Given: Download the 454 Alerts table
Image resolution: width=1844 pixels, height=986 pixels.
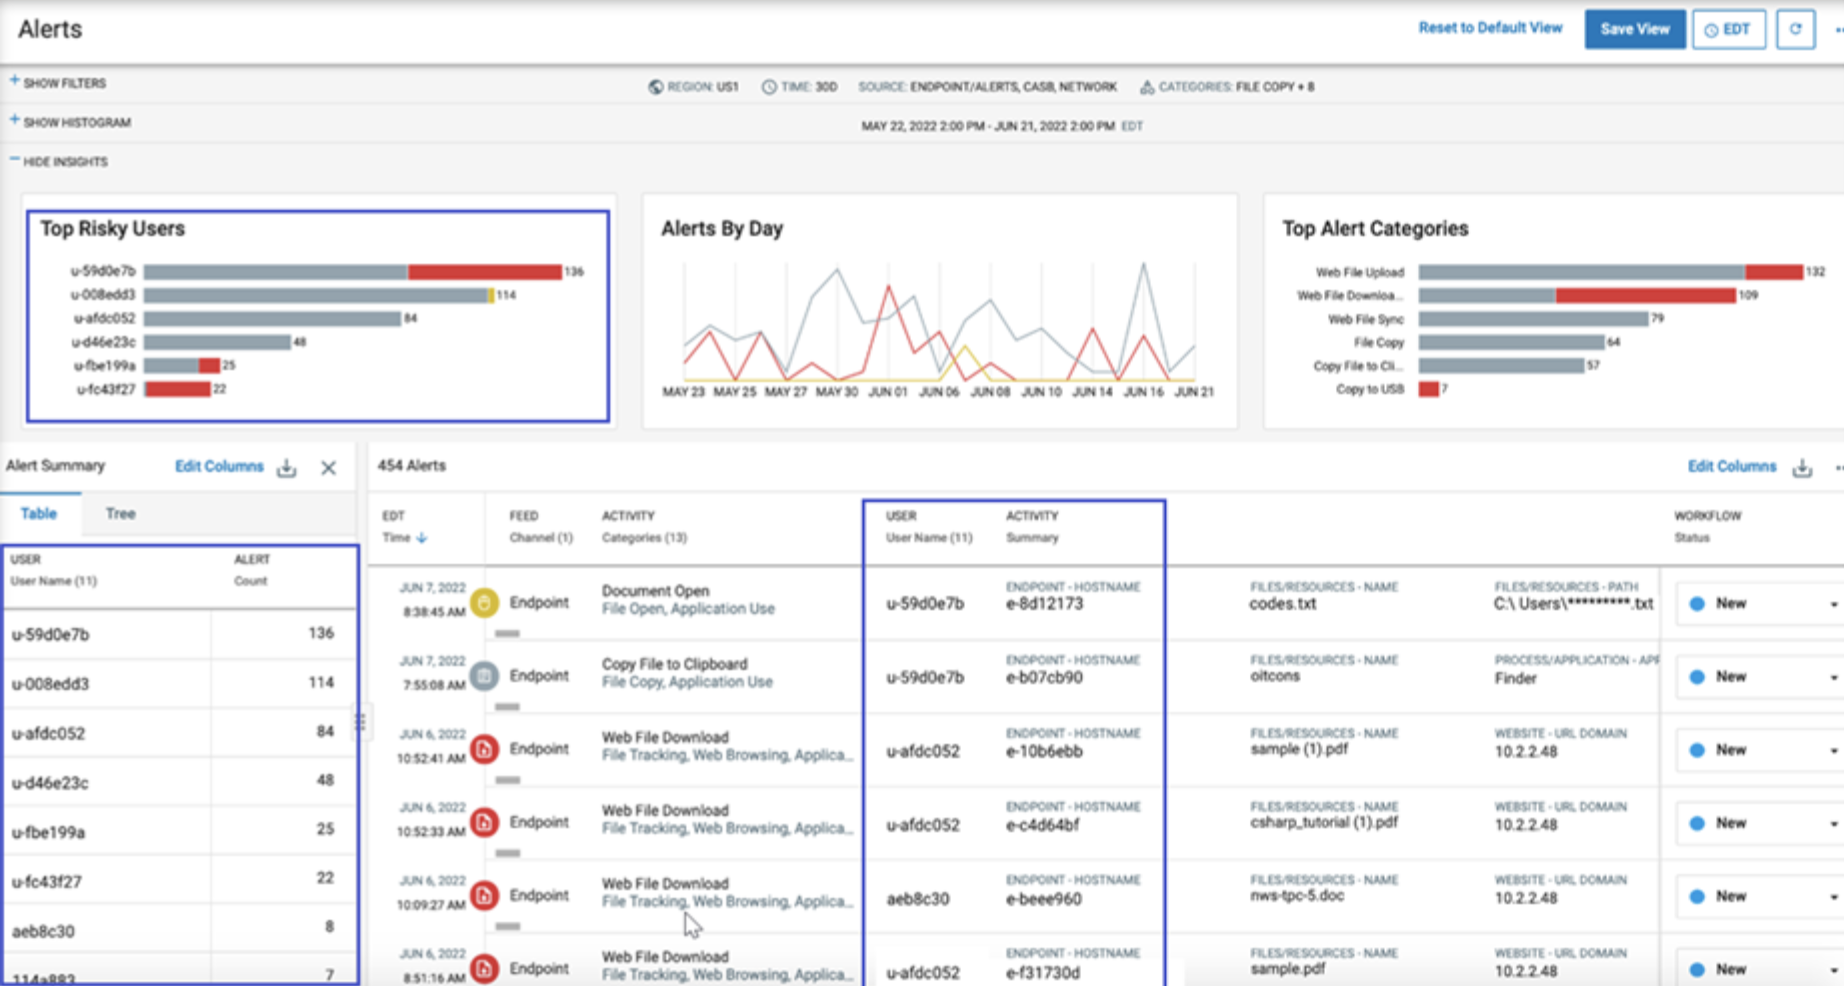Looking at the screenshot, I should click(1802, 468).
